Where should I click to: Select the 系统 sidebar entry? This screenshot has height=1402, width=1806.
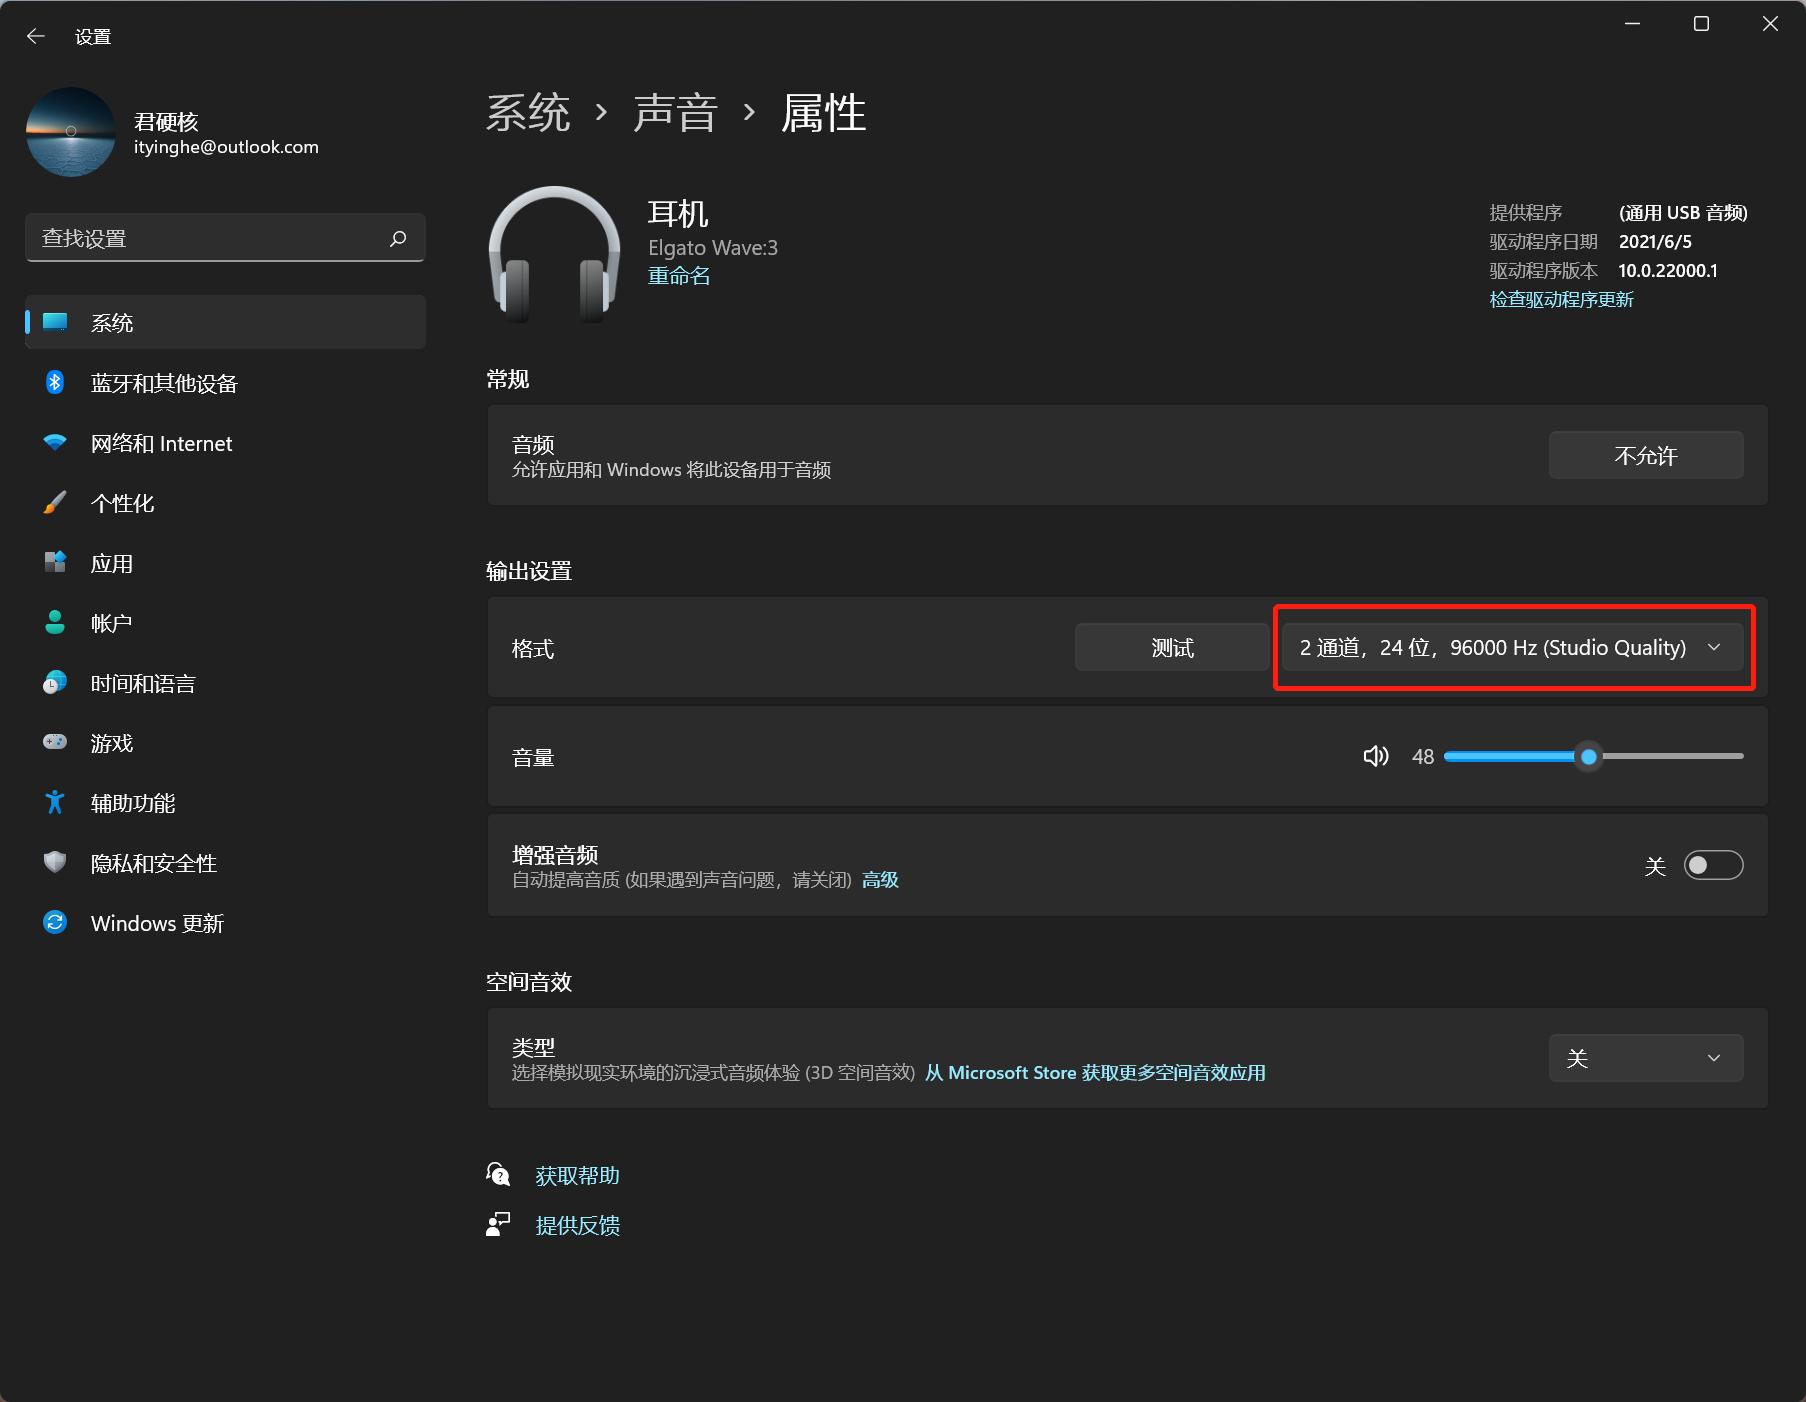(x=113, y=322)
